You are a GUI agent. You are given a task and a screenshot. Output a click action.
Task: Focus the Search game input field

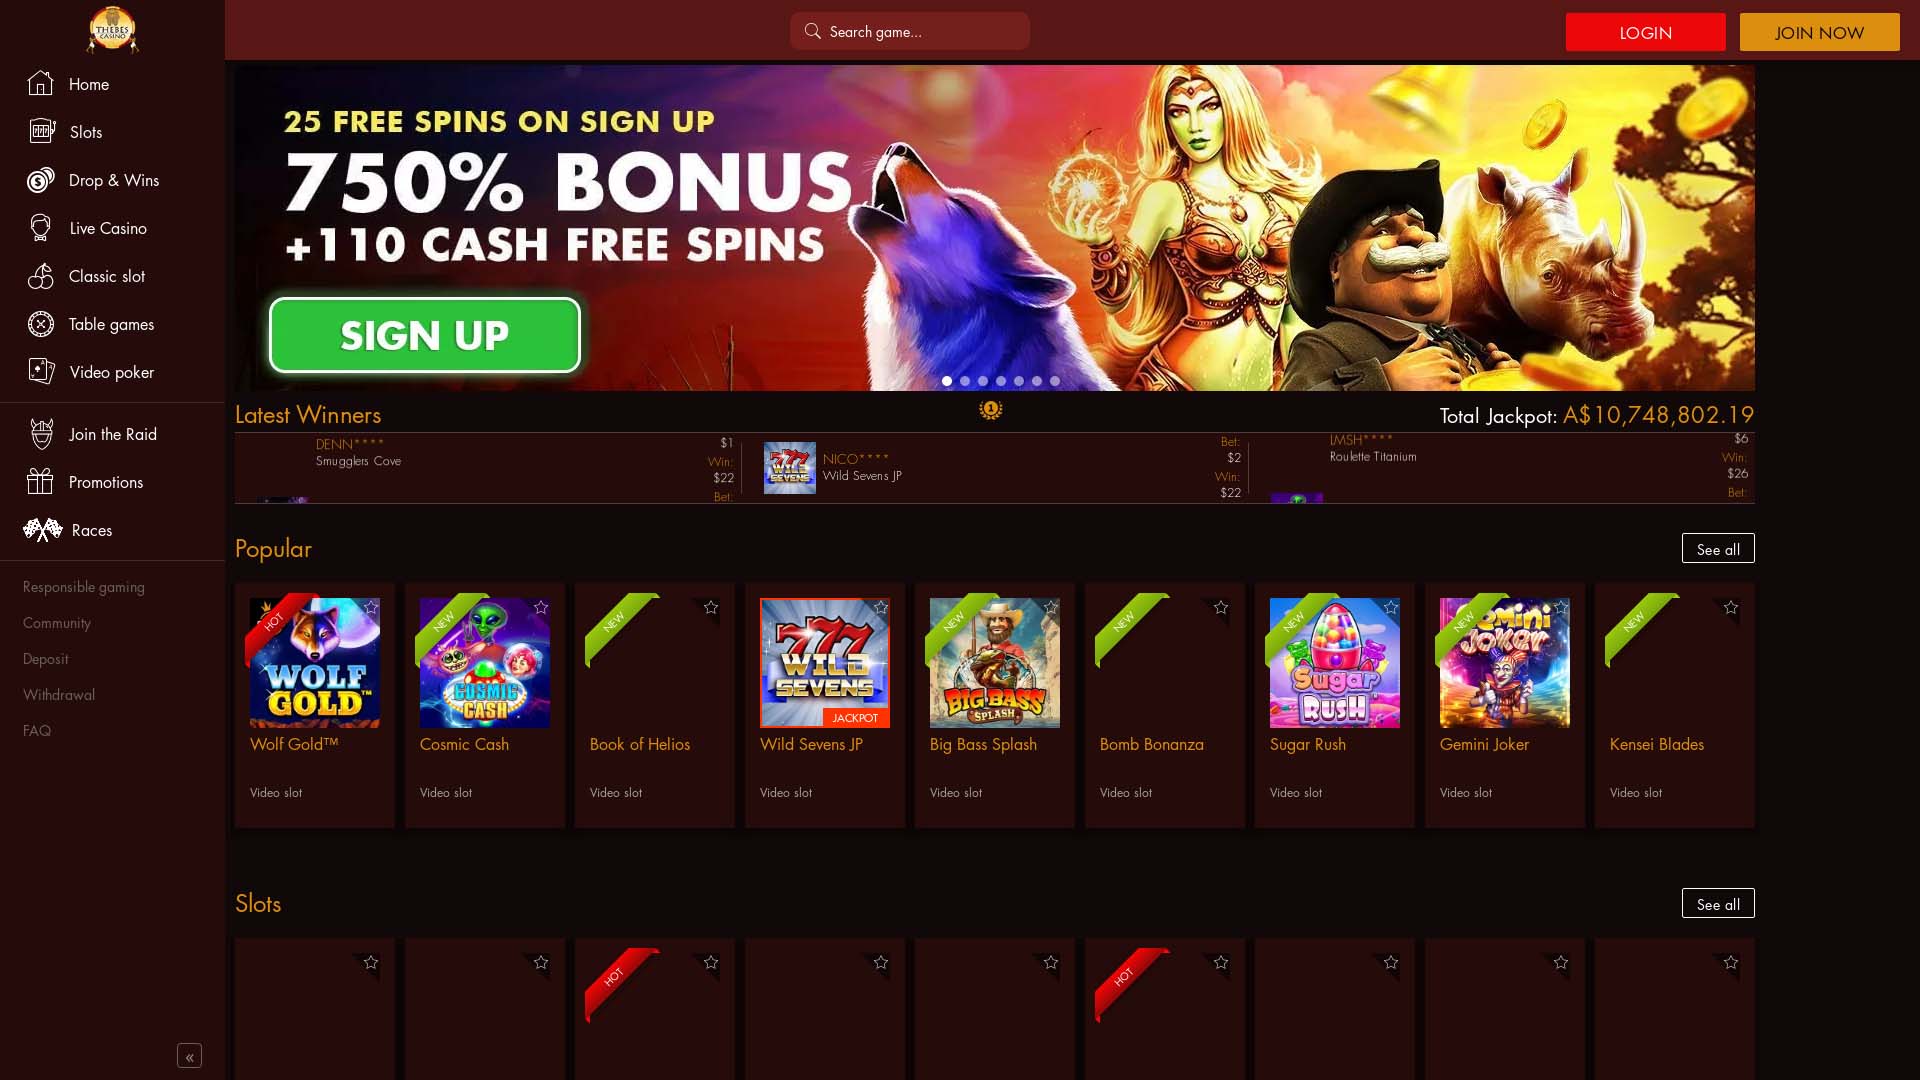(x=910, y=31)
